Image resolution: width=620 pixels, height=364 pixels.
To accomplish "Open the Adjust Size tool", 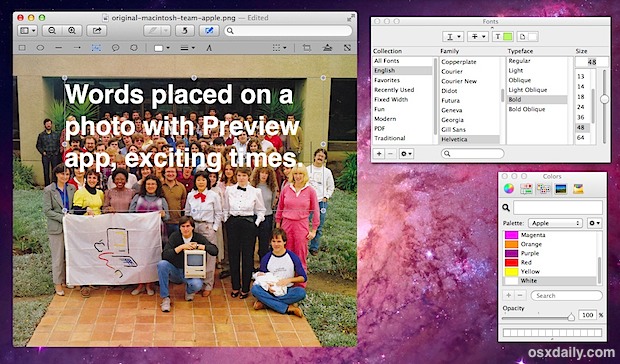I will [347, 48].
